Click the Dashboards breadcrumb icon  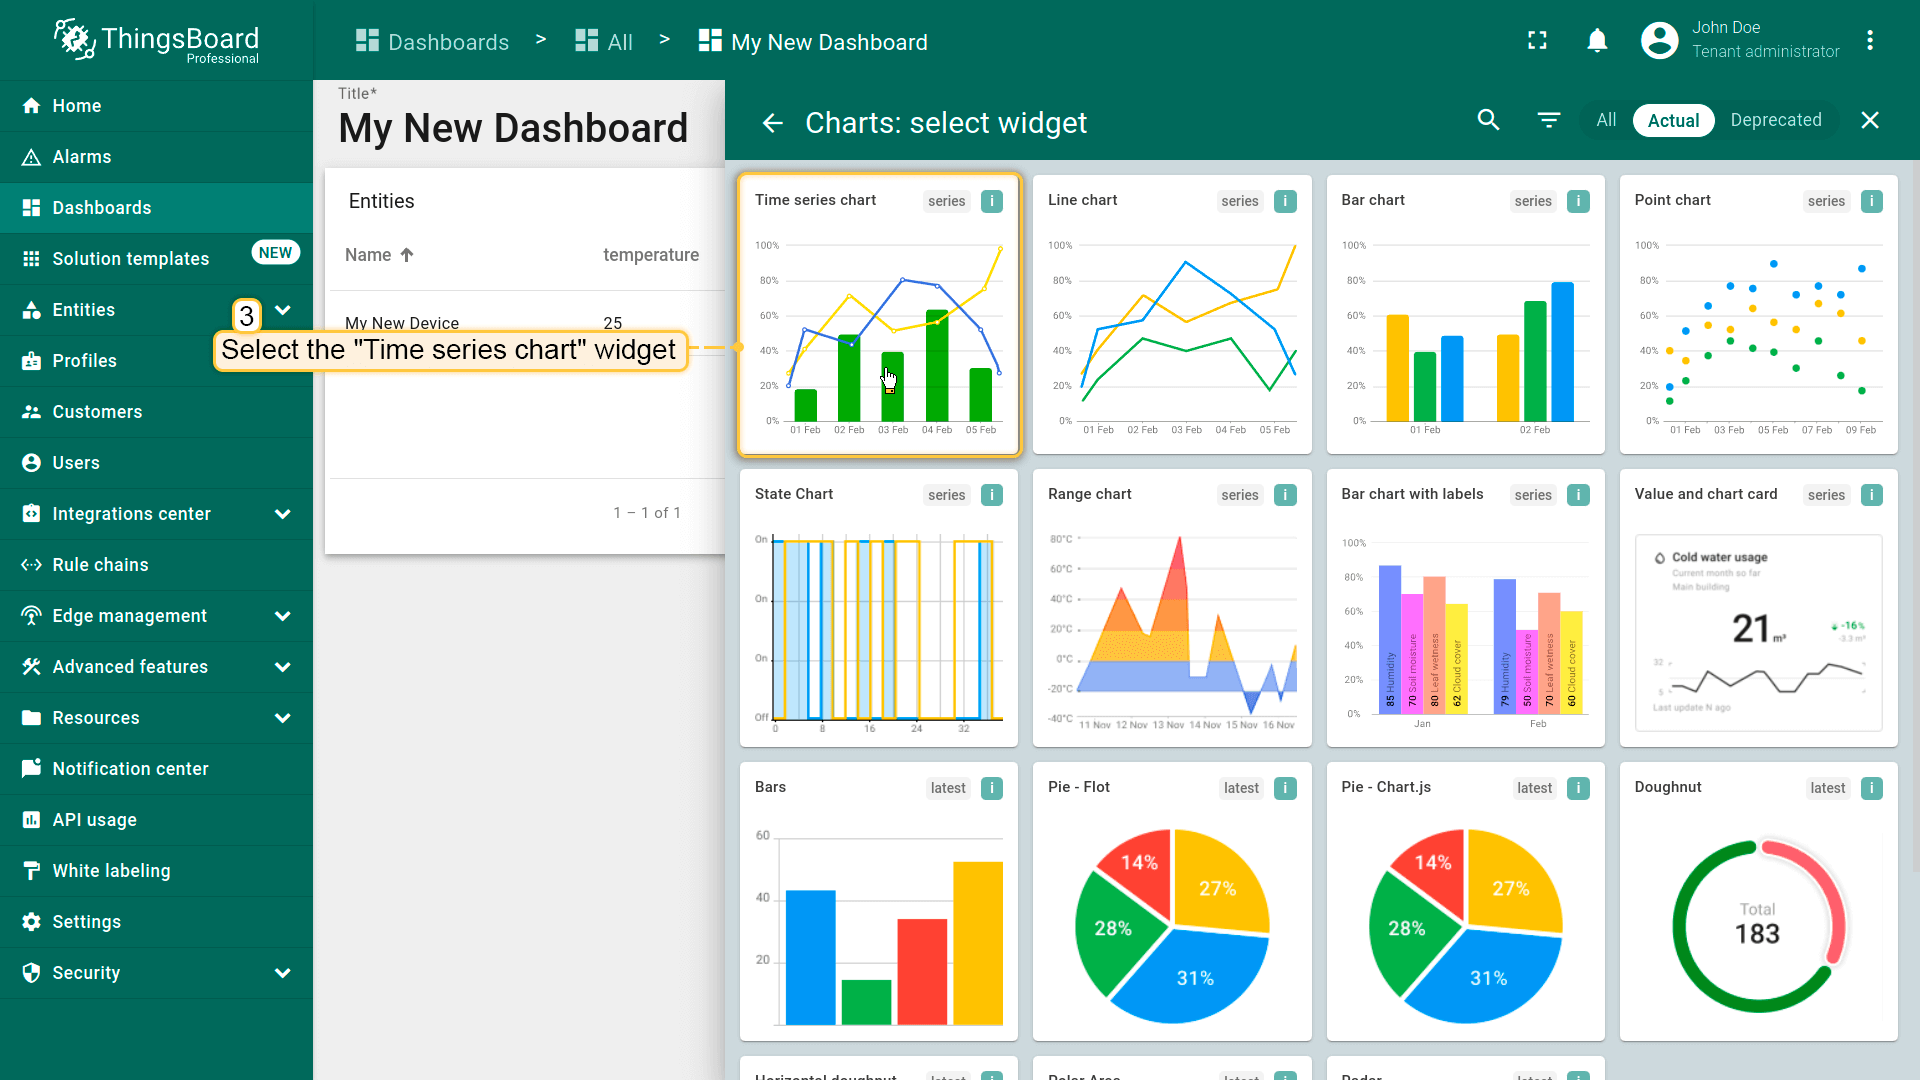[x=367, y=41]
